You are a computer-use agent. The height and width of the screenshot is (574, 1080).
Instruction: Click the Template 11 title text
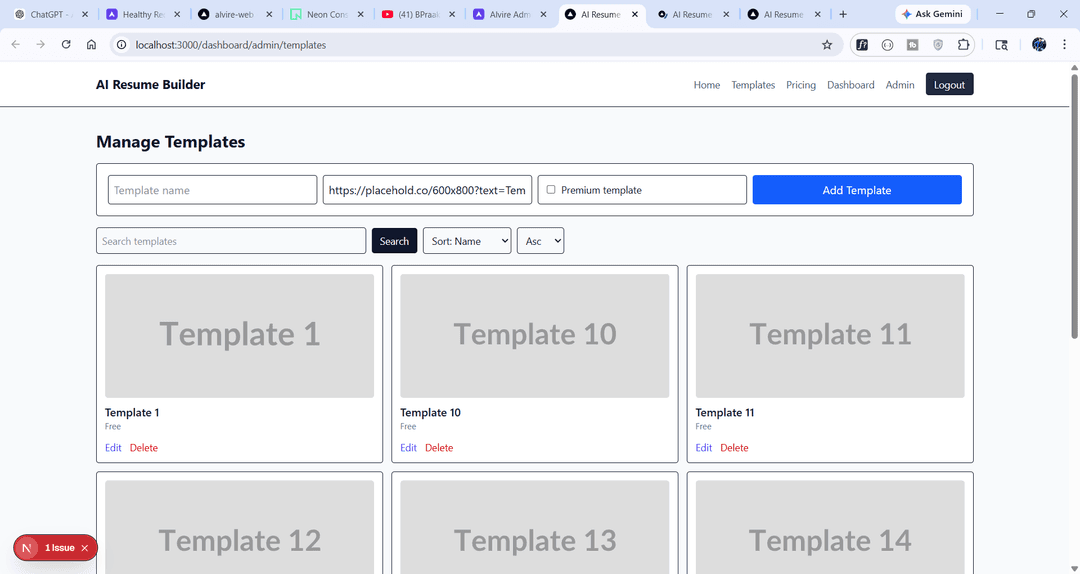[725, 413]
